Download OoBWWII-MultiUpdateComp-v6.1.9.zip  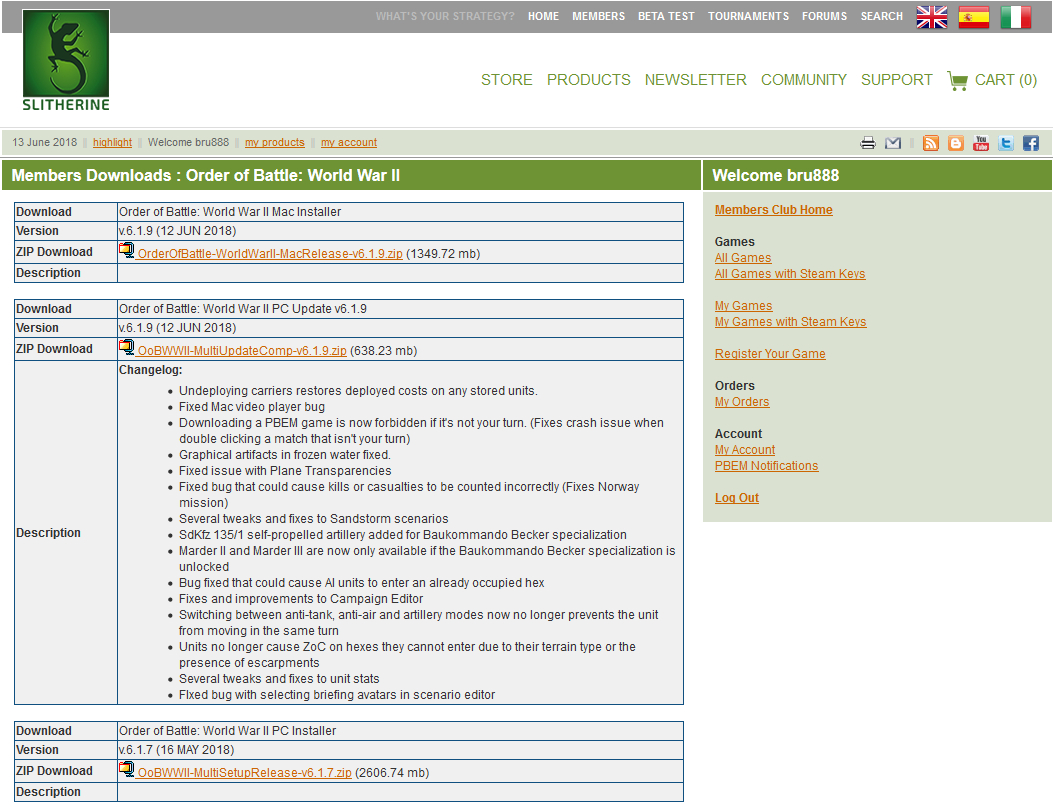coord(242,351)
